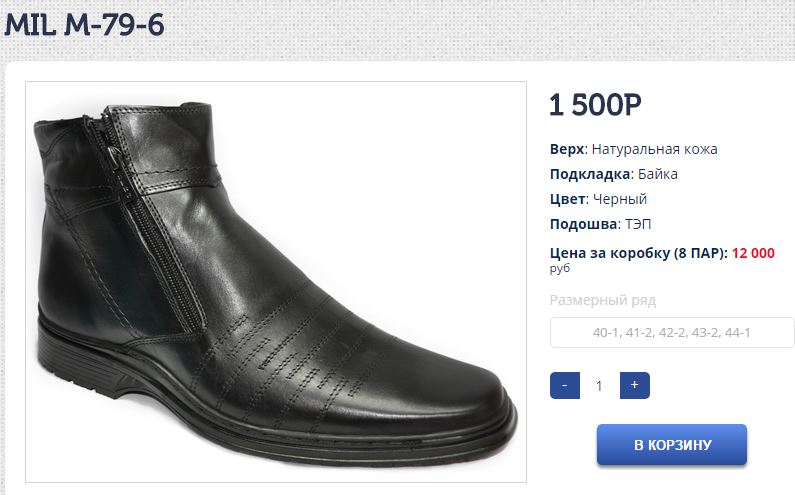Decrease quantity with the minus button
The image size is (795, 495).
(565, 385)
